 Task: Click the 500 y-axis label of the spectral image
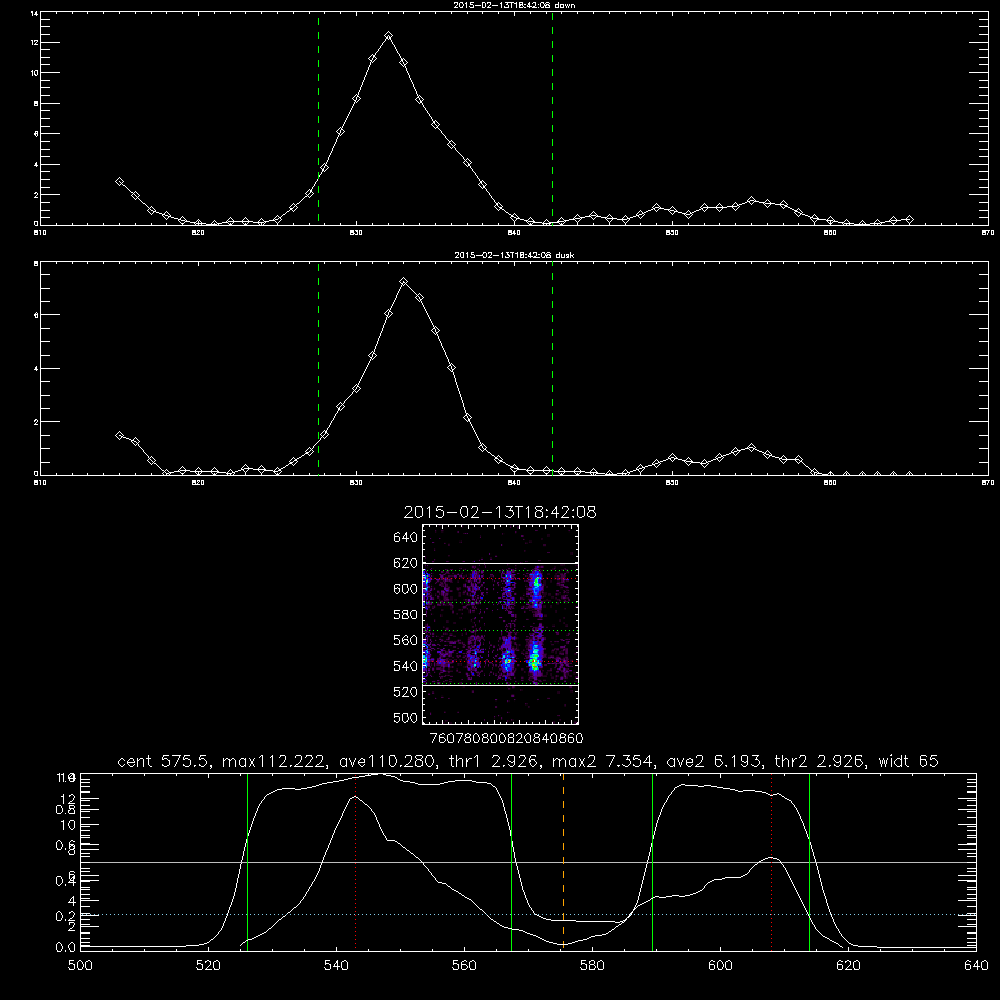pos(405,717)
